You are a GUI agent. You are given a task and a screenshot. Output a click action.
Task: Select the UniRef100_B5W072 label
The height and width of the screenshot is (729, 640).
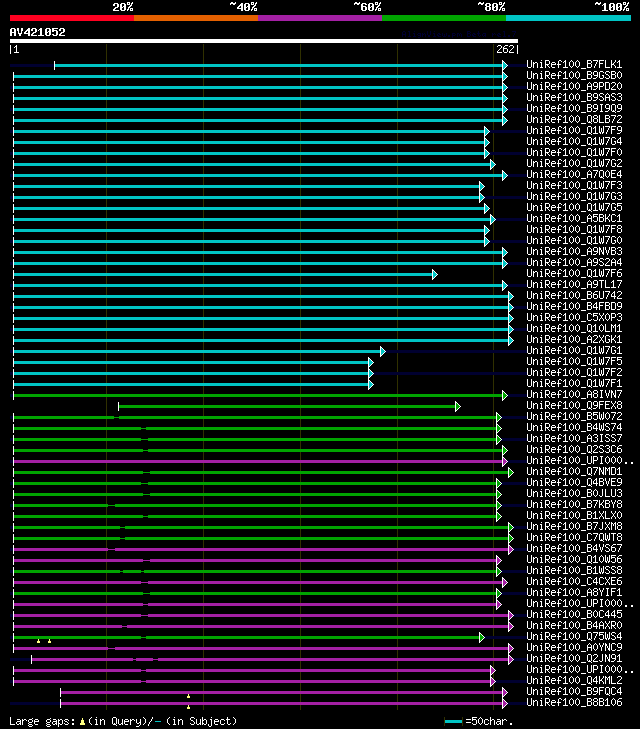click(x=574, y=417)
